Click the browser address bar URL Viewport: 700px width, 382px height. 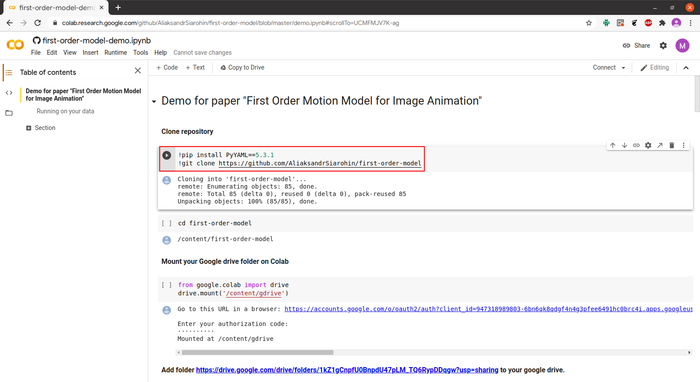[230, 23]
